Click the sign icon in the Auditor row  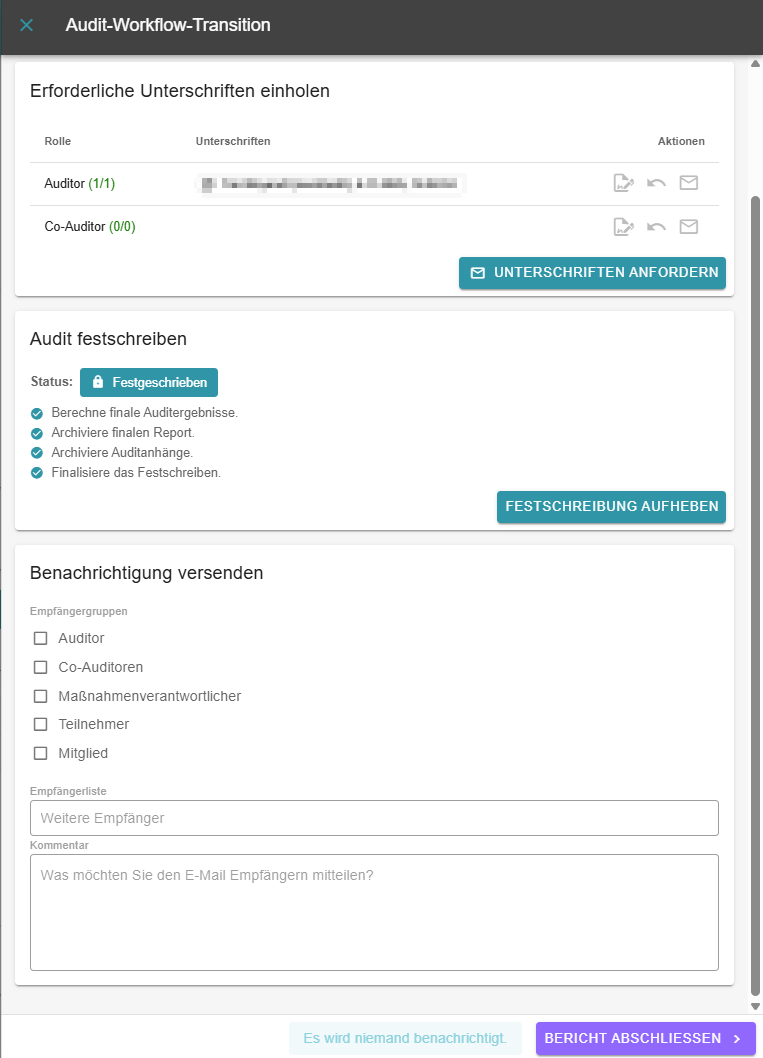coord(623,183)
